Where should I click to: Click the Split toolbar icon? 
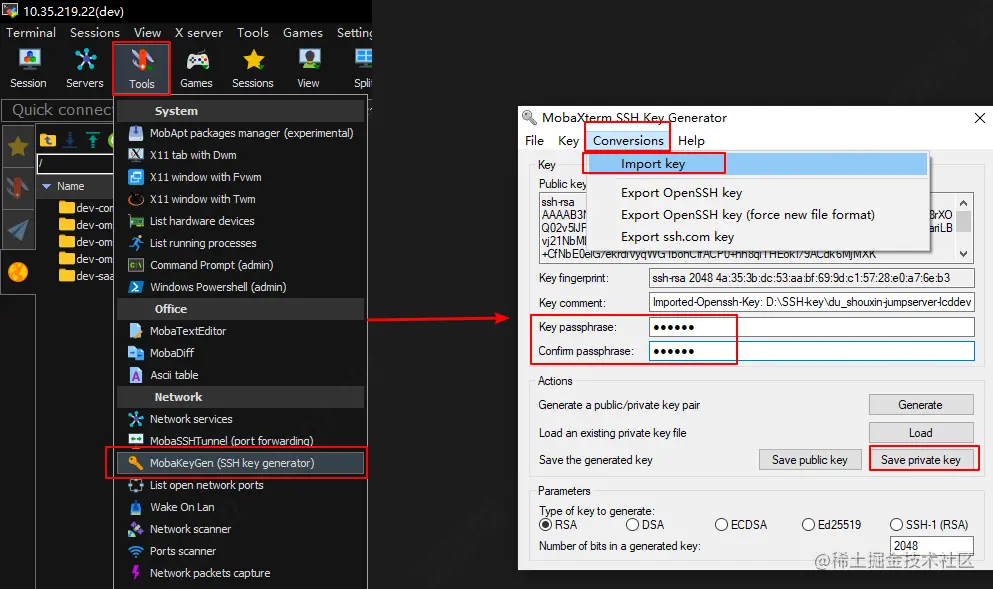click(363, 68)
